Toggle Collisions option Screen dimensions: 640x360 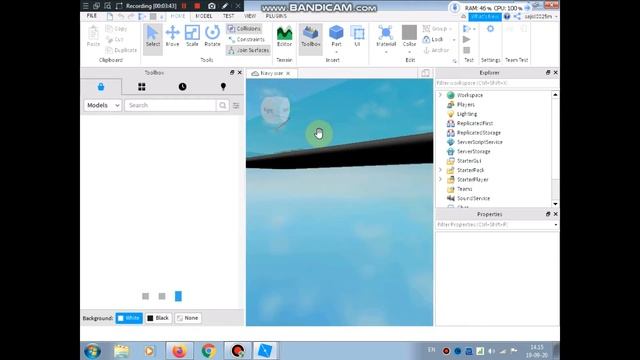point(244,29)
